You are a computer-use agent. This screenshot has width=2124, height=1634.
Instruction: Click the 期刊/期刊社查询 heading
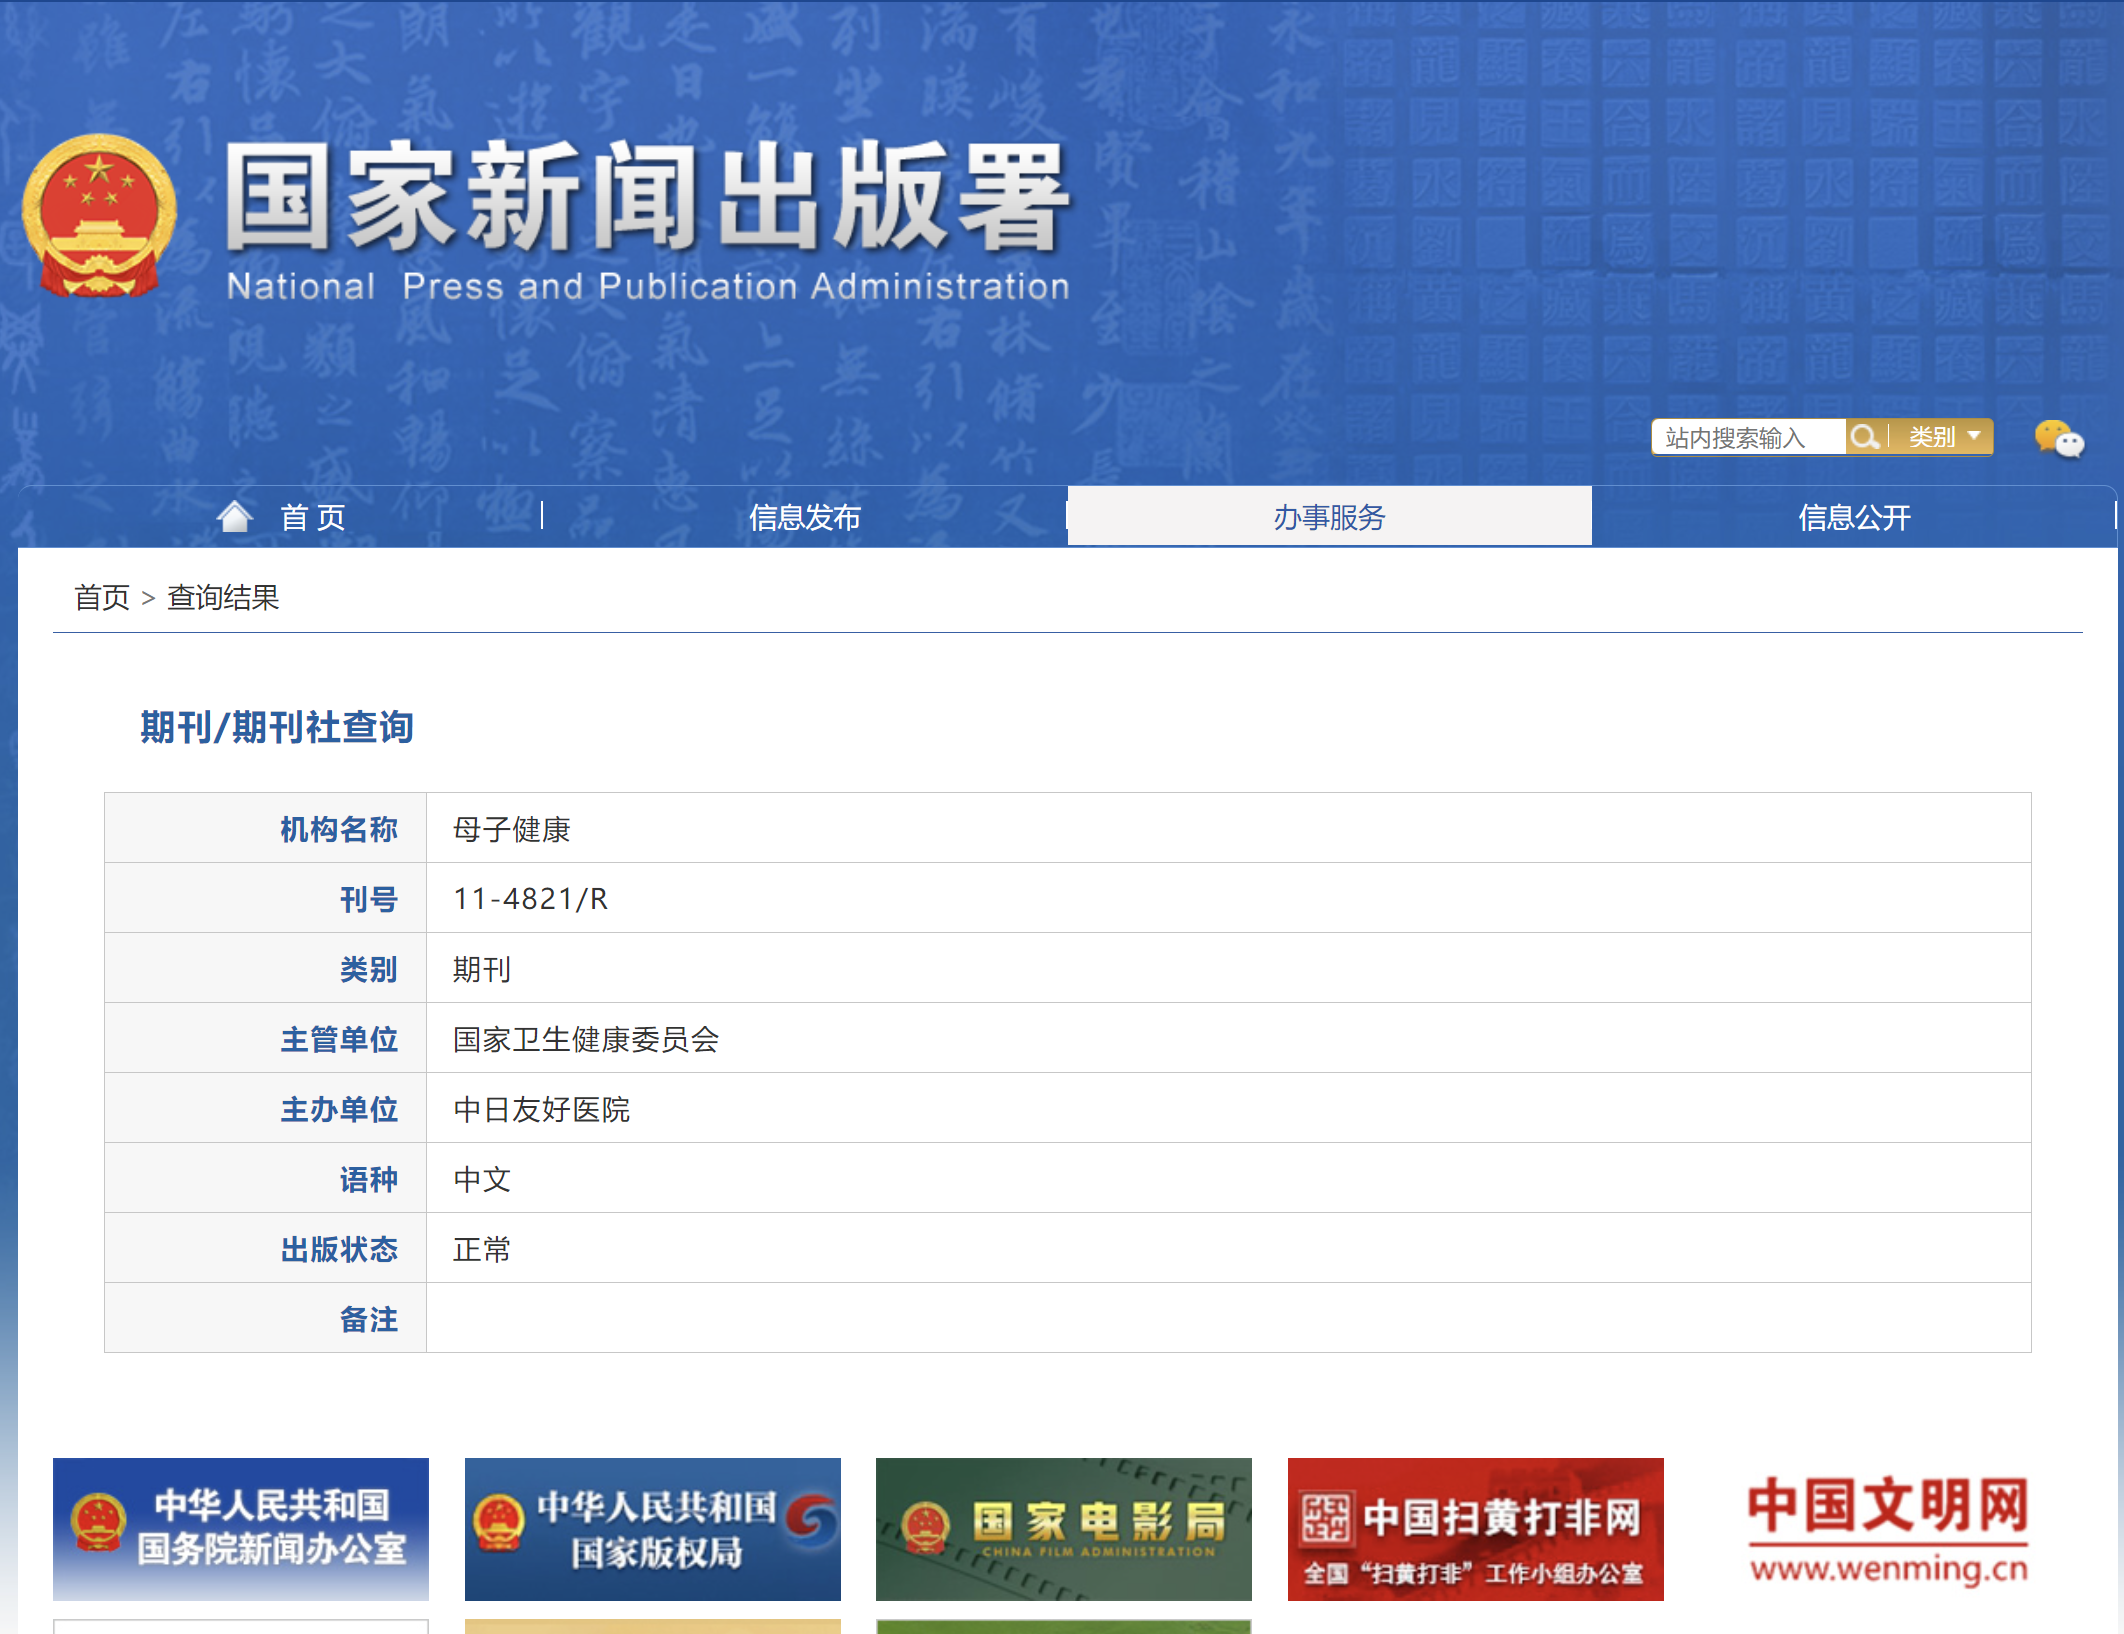pyautogui.click(x=277, y=727)
